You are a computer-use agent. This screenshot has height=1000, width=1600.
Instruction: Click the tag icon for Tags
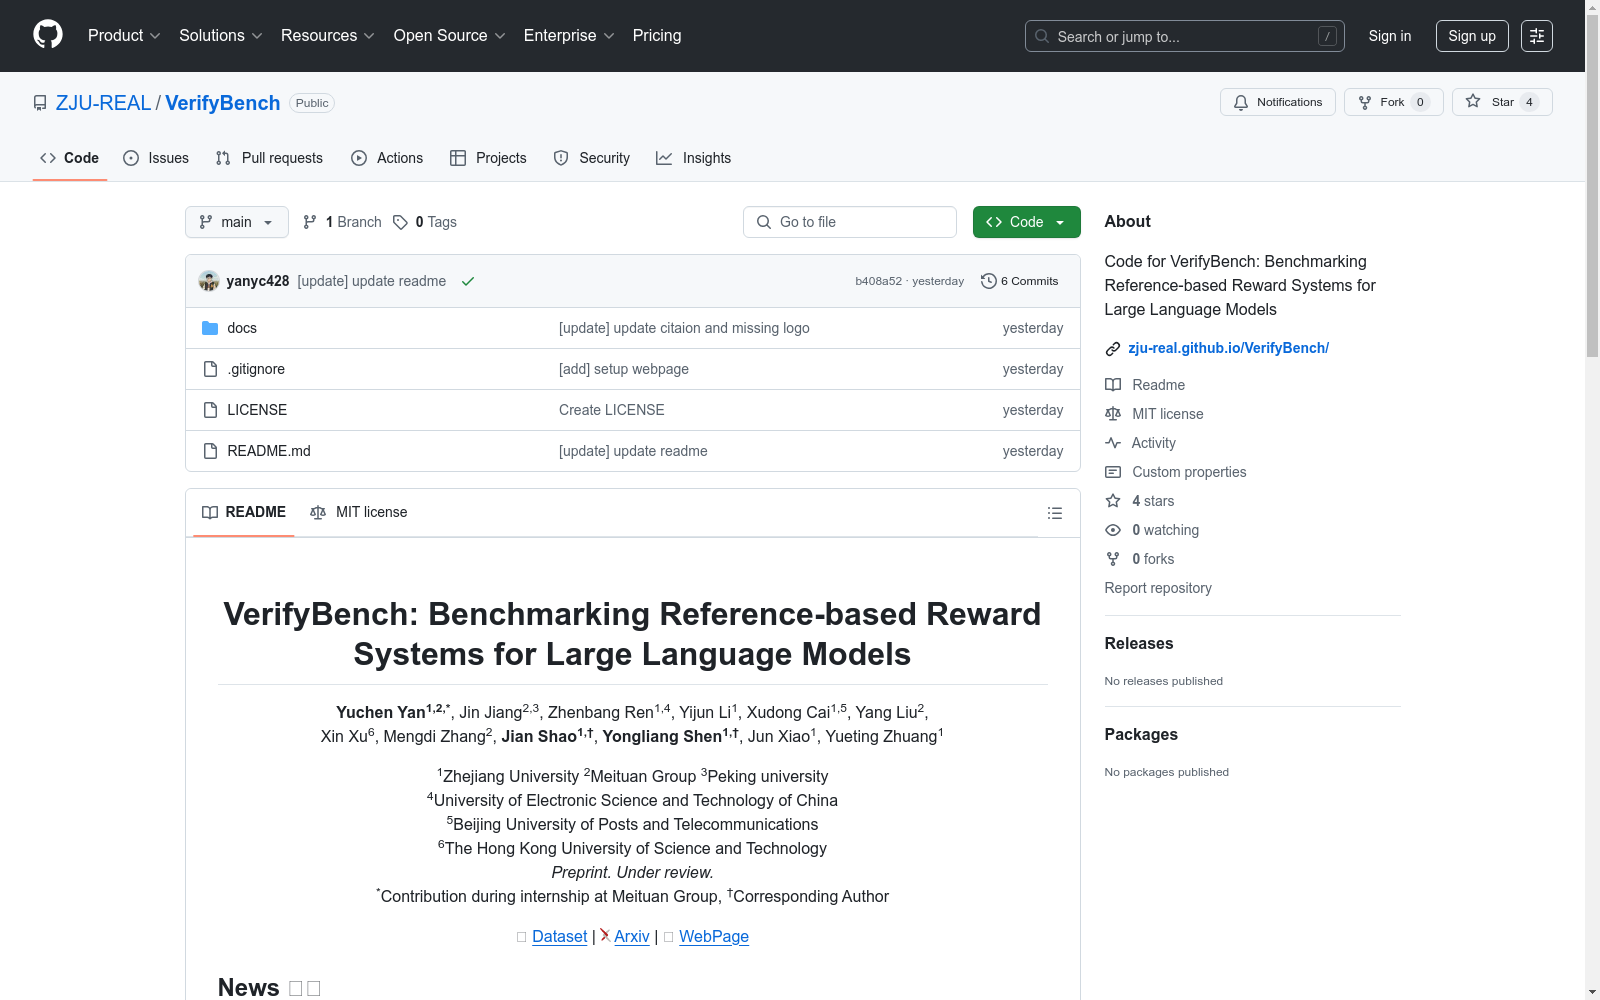tap(400, 222)
